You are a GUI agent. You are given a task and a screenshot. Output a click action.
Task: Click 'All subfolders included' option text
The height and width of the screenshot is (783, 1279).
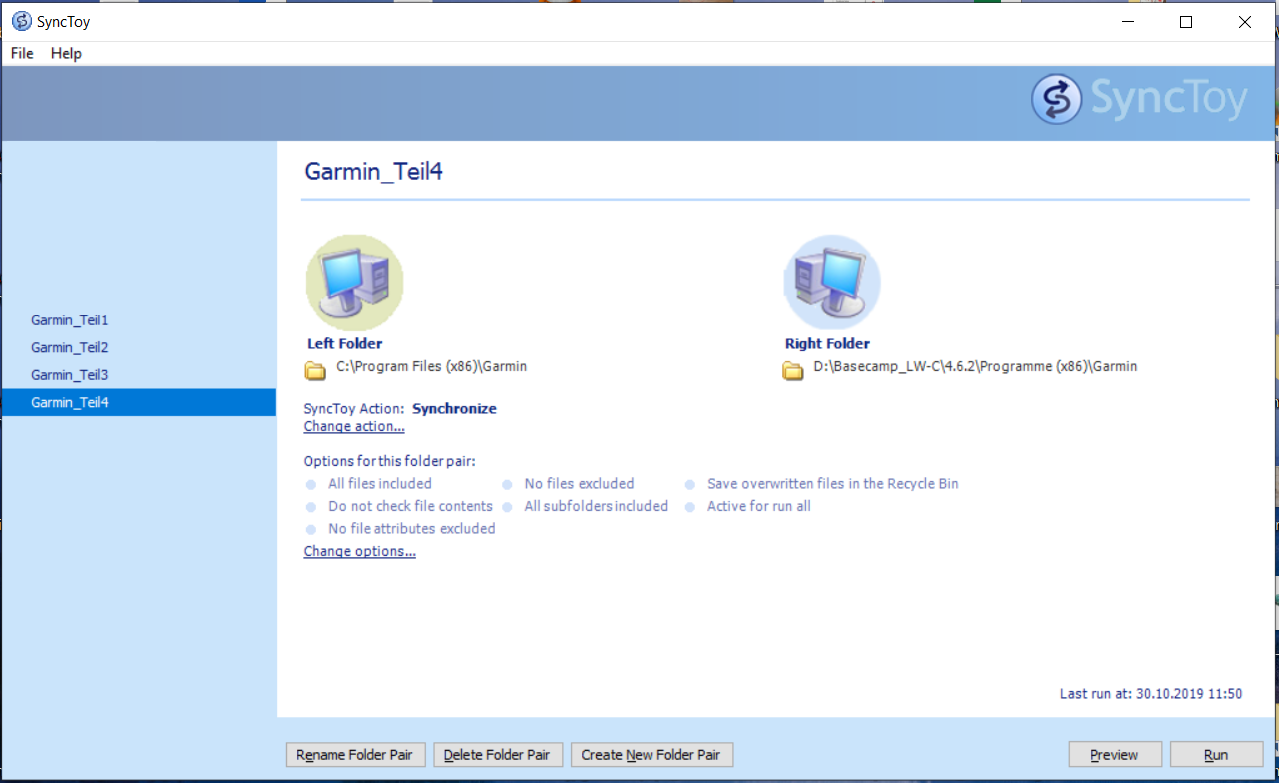pyautogui.click(x=596, y=506)
